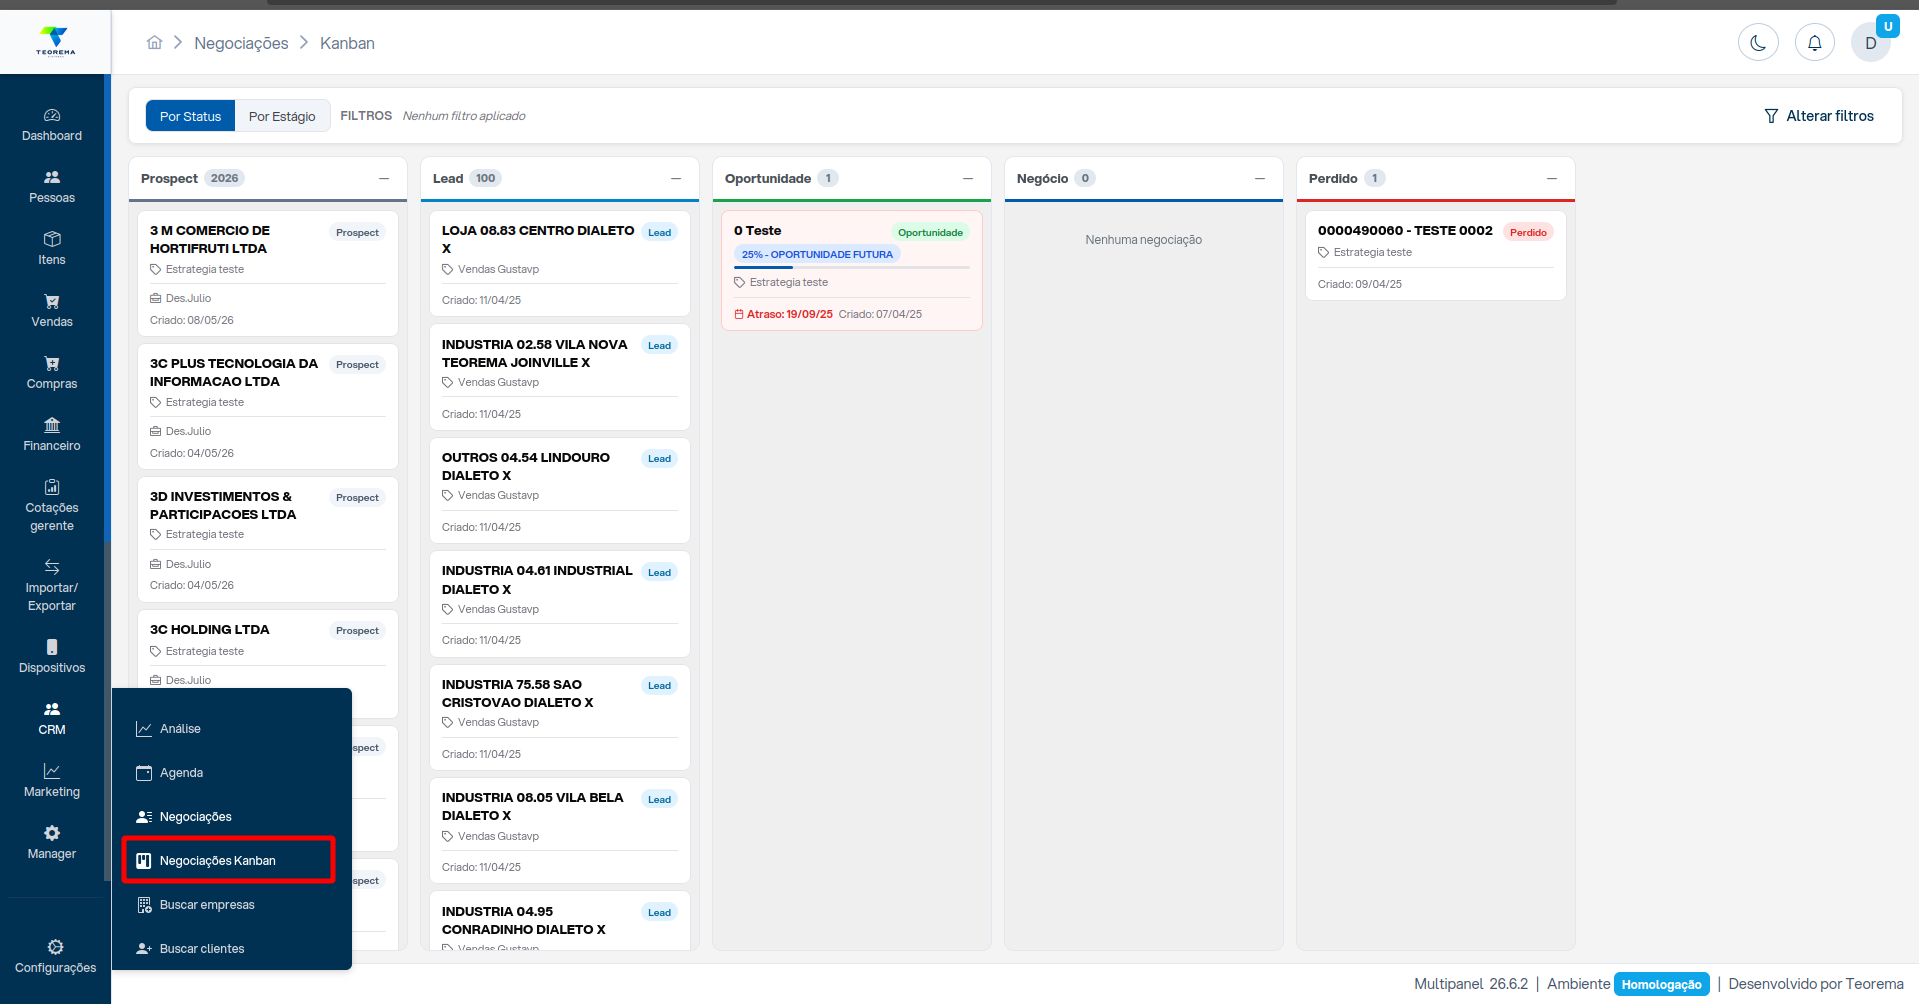1919x1004 pixels.
Task: Click the Teorema logo
Action: coord(55,41)
